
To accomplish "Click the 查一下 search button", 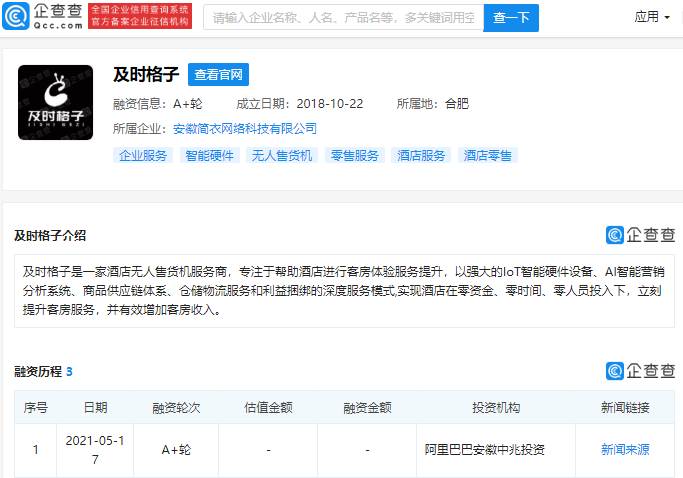I will tap(511, 18).
